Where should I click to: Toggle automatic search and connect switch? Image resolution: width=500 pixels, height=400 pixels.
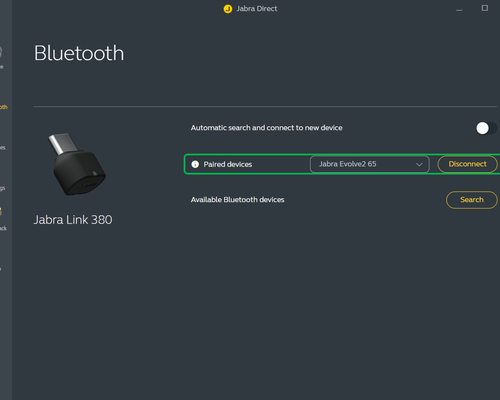pyautogui.click(x=486, y=128)
